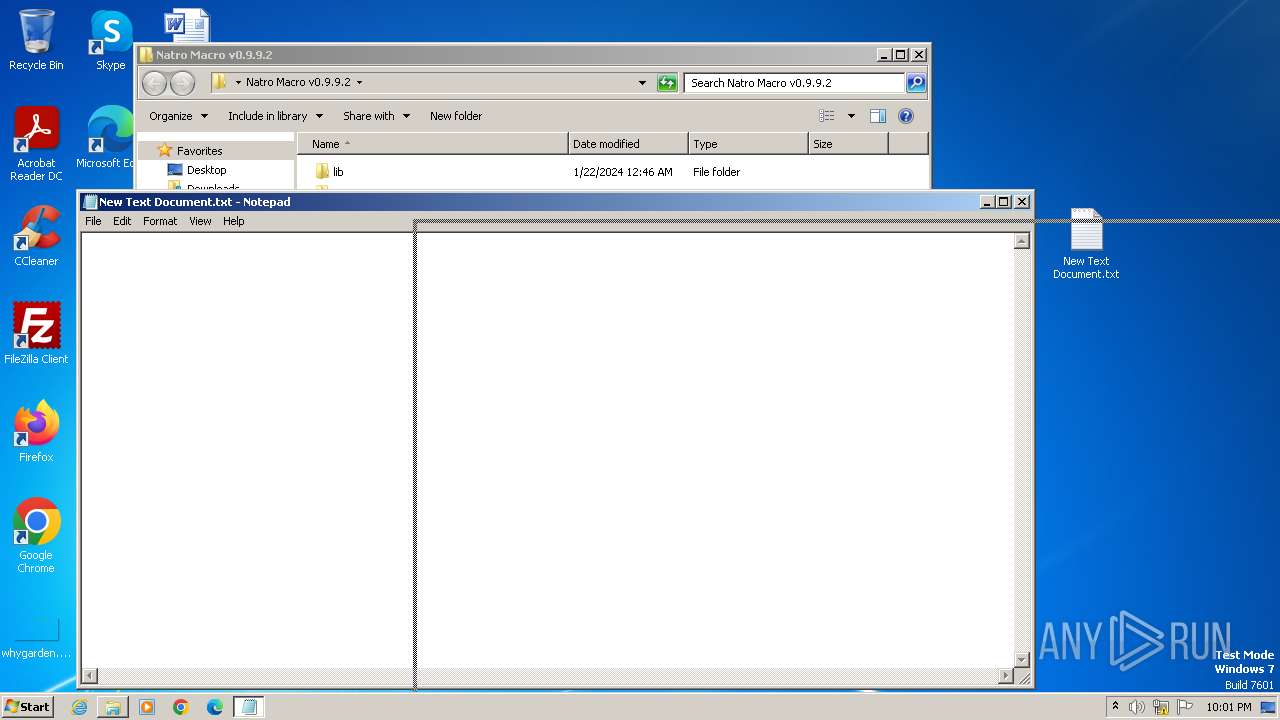This screenshot has height=720, width=1280.
Task: Open Chrome from the taskbar
Action: [x=181, y=707]
